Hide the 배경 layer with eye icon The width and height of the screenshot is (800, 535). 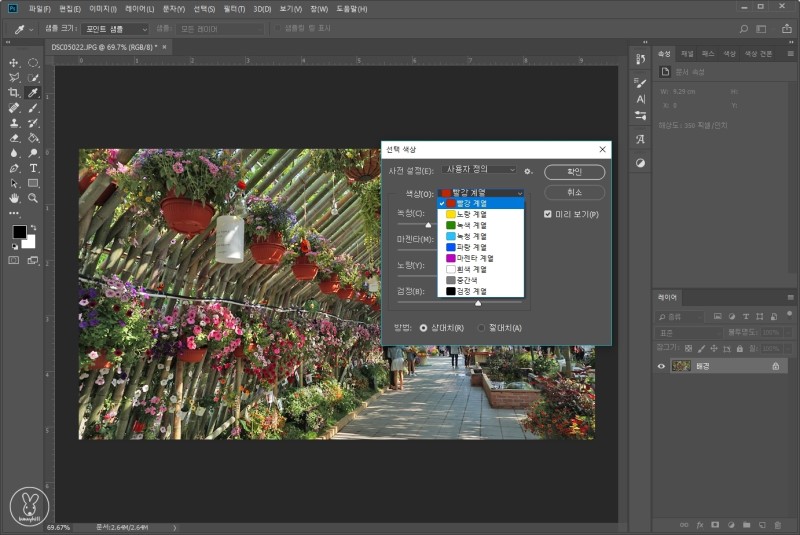(x=661, y=366)
